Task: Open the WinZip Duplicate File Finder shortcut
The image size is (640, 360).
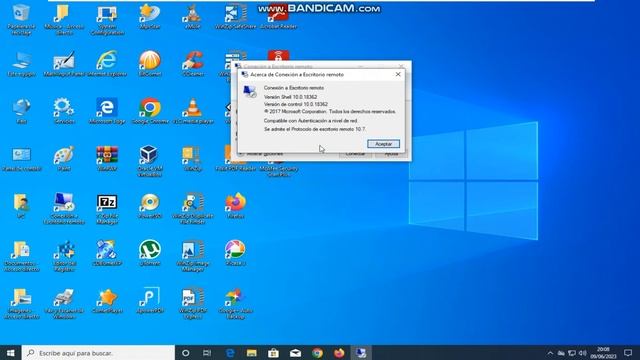Action: click(x=193, y=209)
